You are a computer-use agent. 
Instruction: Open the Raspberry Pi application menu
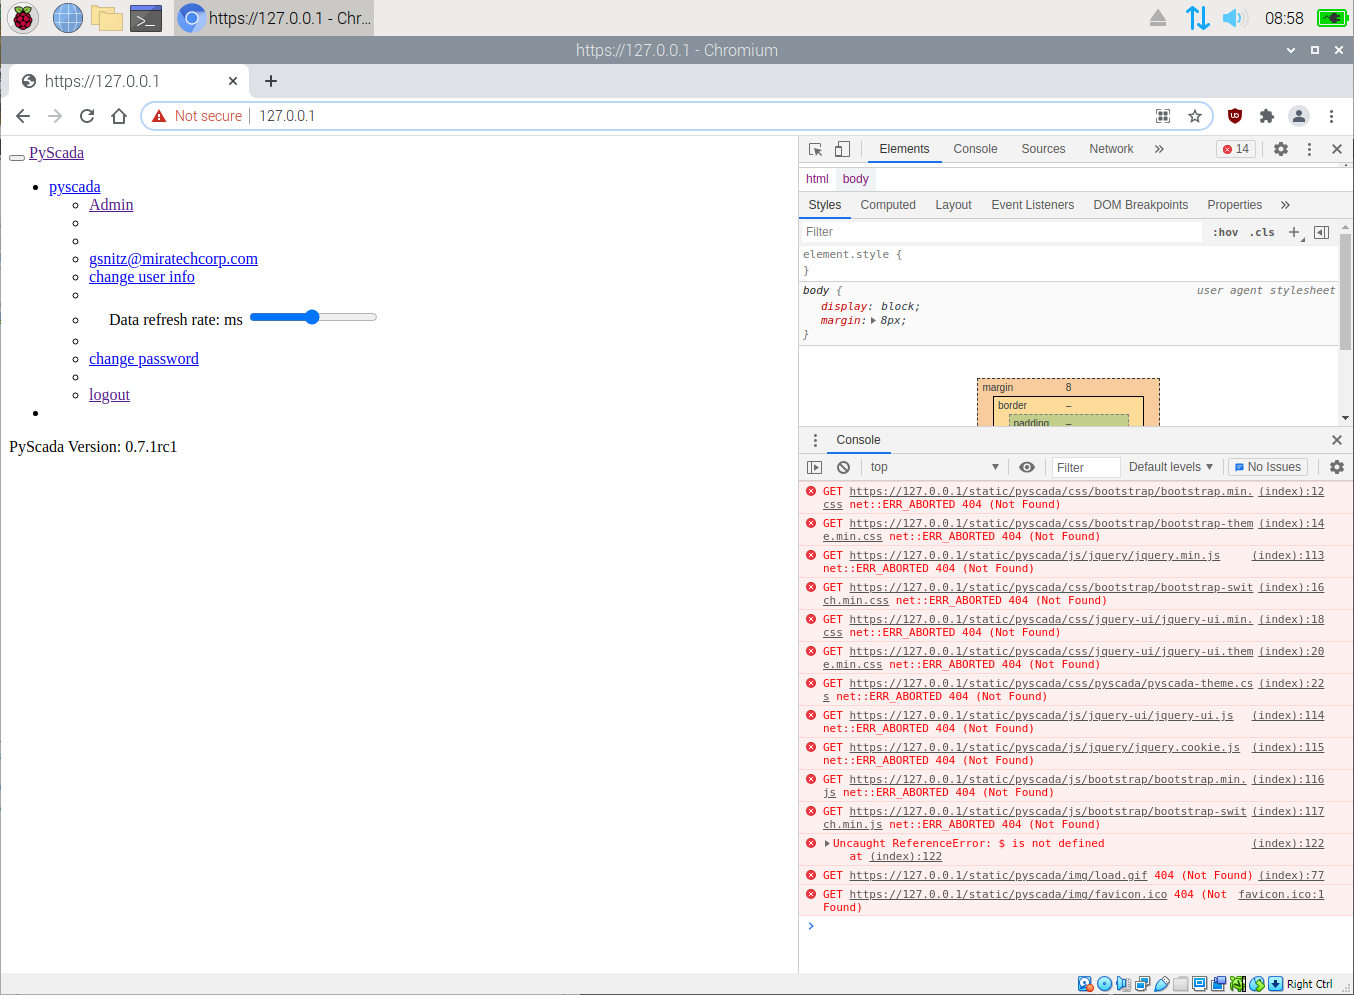(x=21, y=17)
